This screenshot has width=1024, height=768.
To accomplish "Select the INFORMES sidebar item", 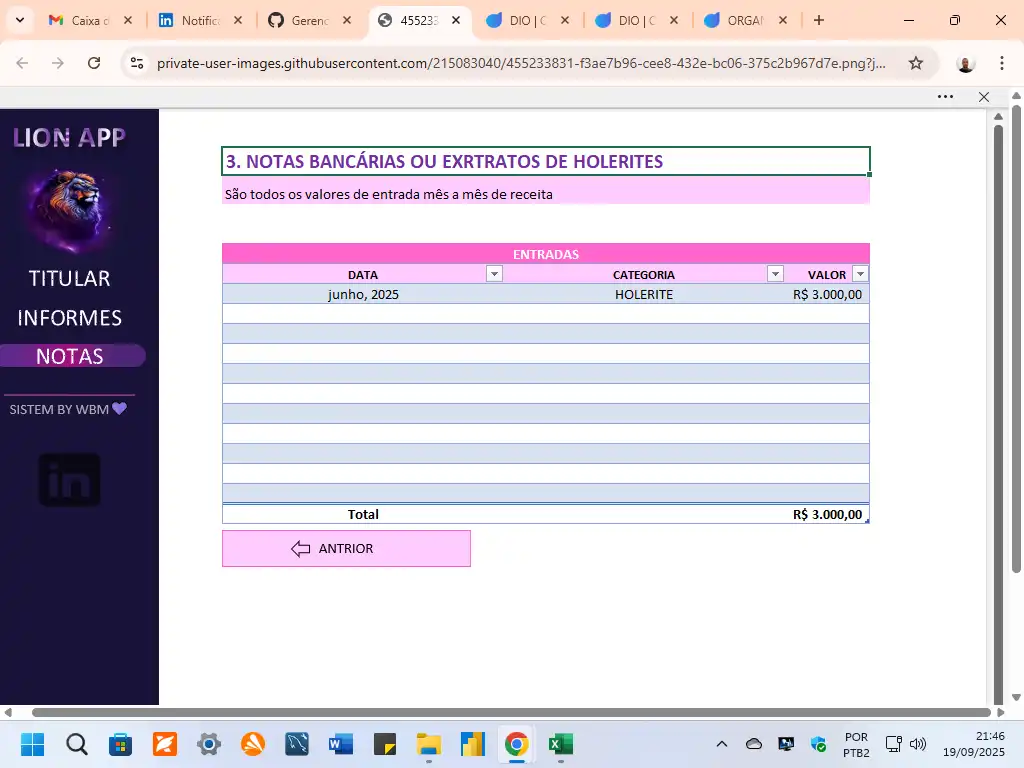I will pos(69,318).
